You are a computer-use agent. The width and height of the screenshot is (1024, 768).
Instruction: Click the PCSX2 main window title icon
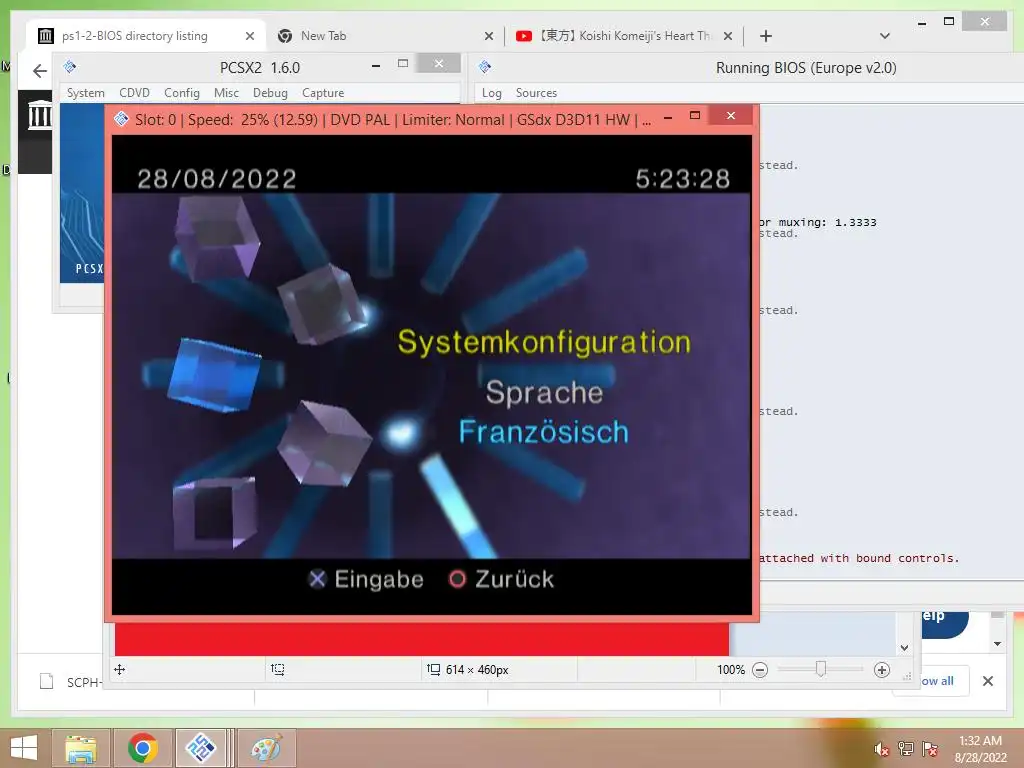point(69,67)
